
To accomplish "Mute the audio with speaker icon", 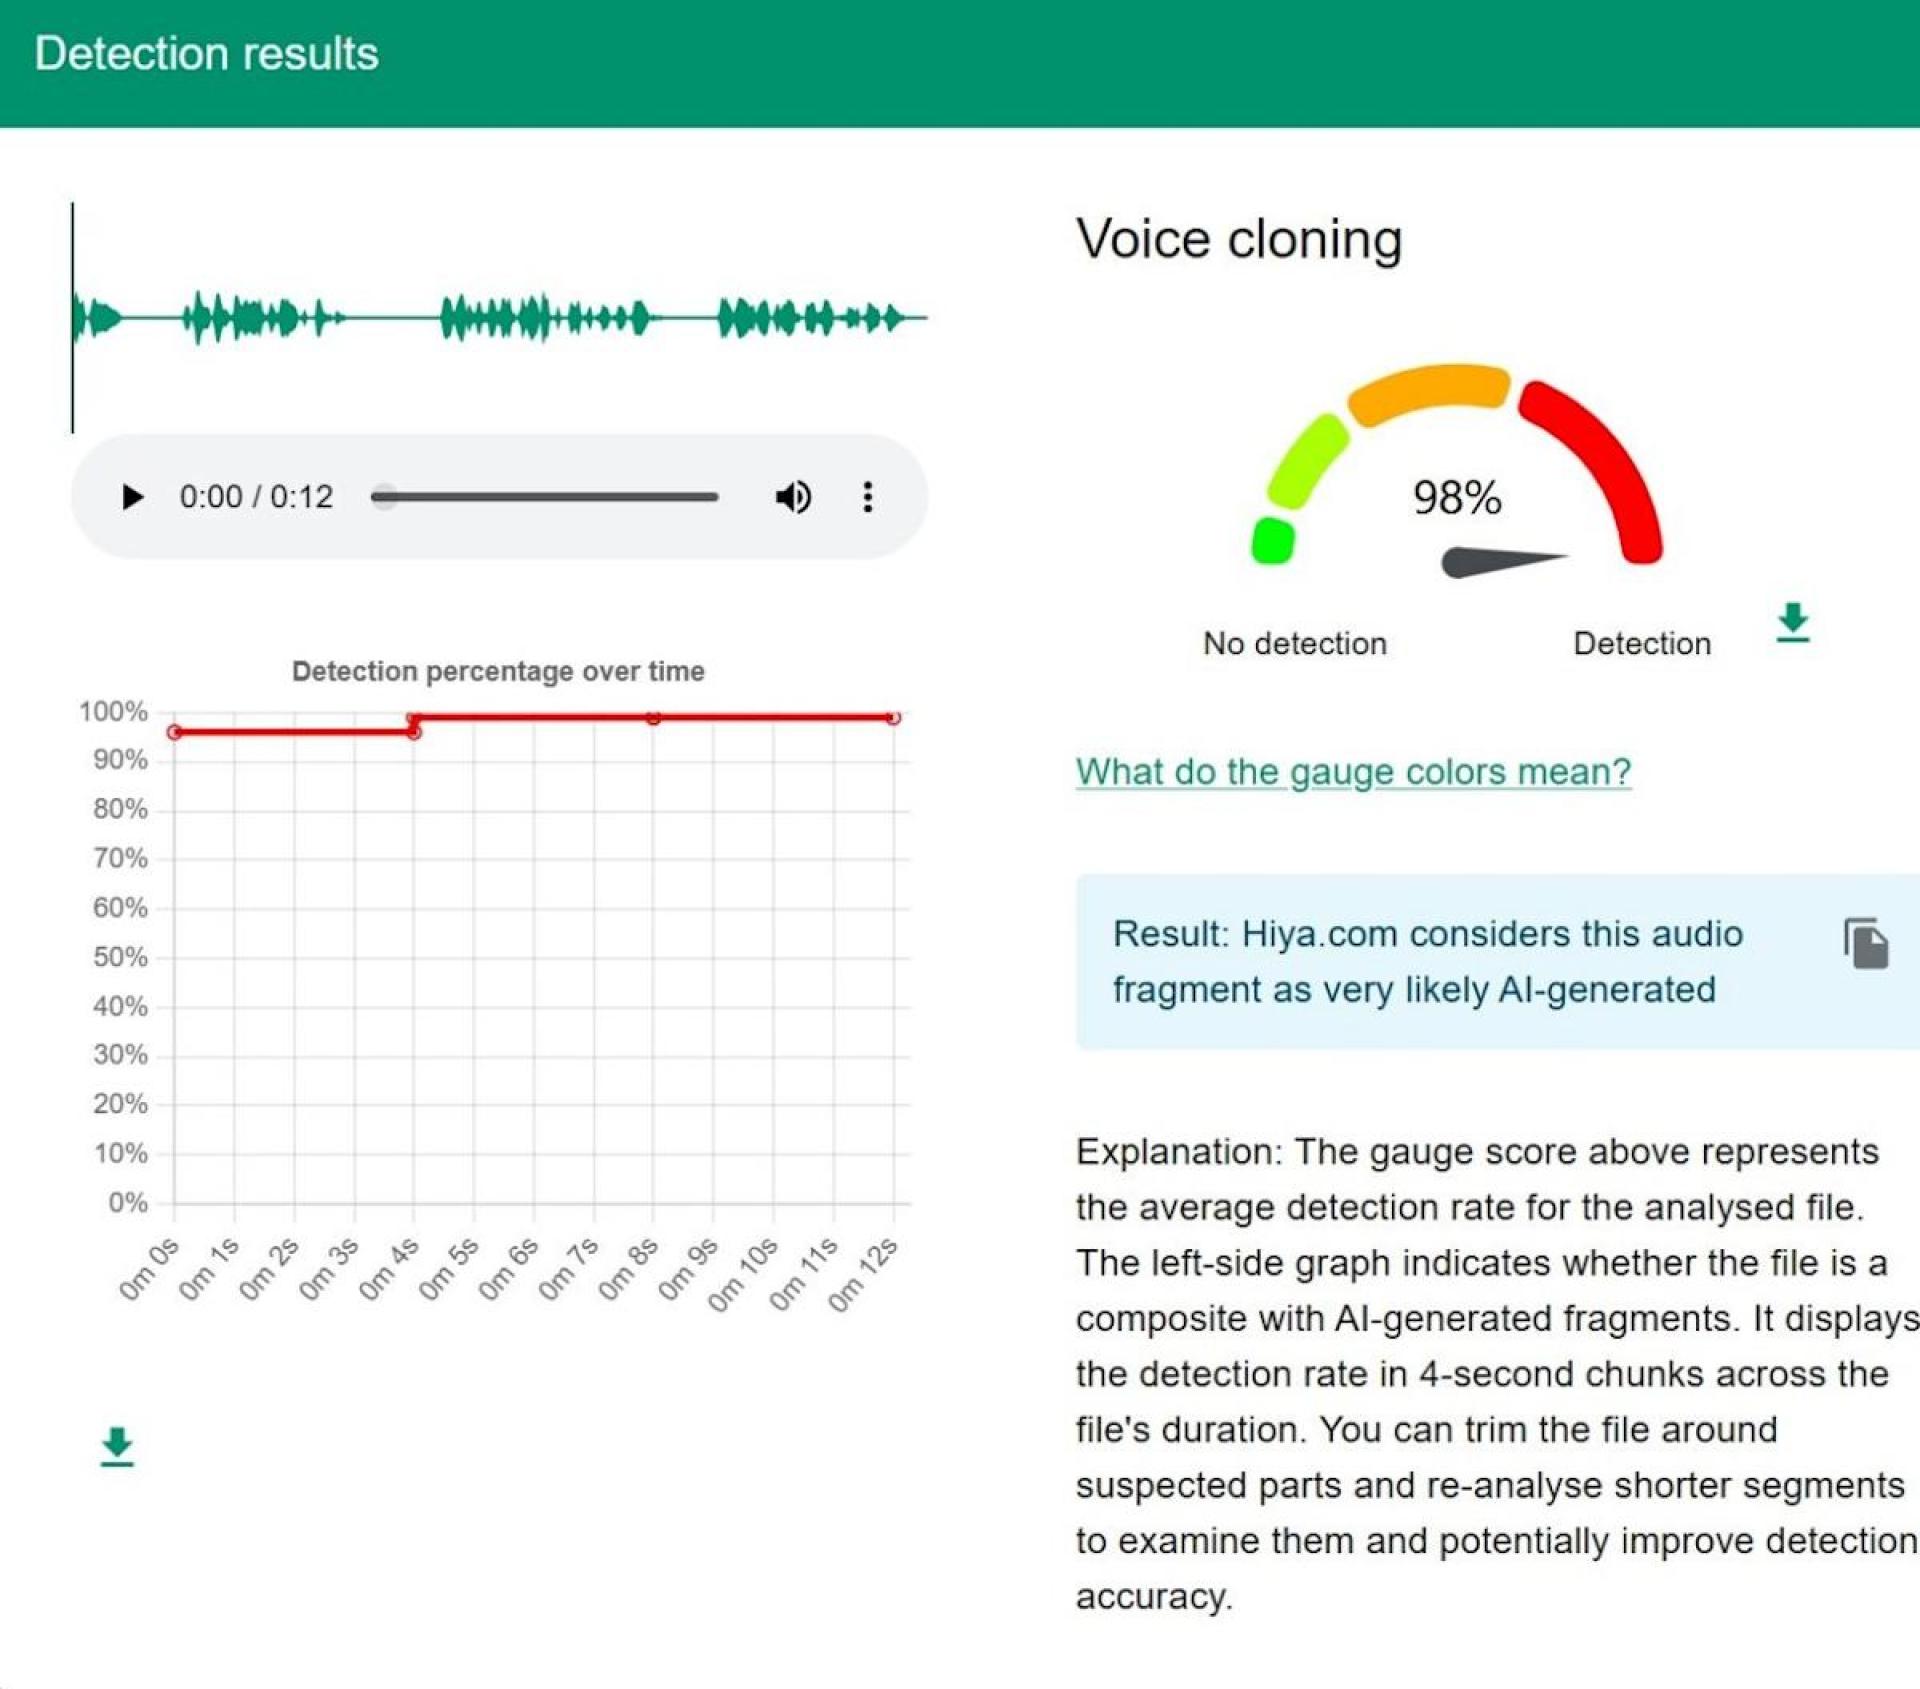I will (x=793, y=497).
